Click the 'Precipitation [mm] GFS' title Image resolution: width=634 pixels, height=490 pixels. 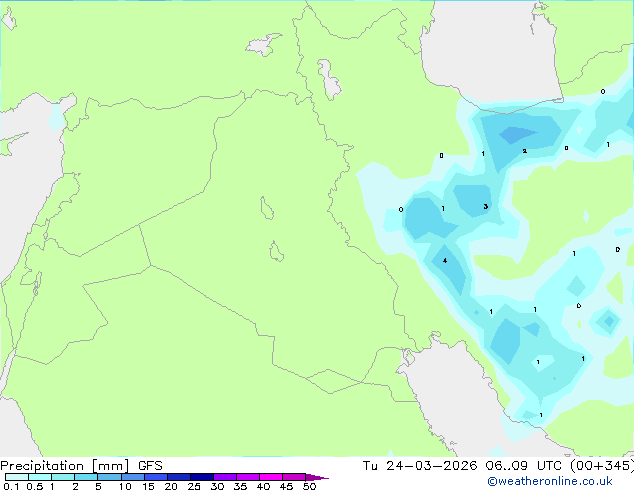(x=81, y=466)
